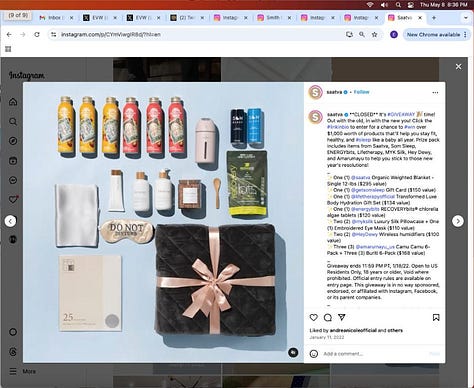
Task: Open macOS Wi-Fi menu
Action: [x=370, y=5]
